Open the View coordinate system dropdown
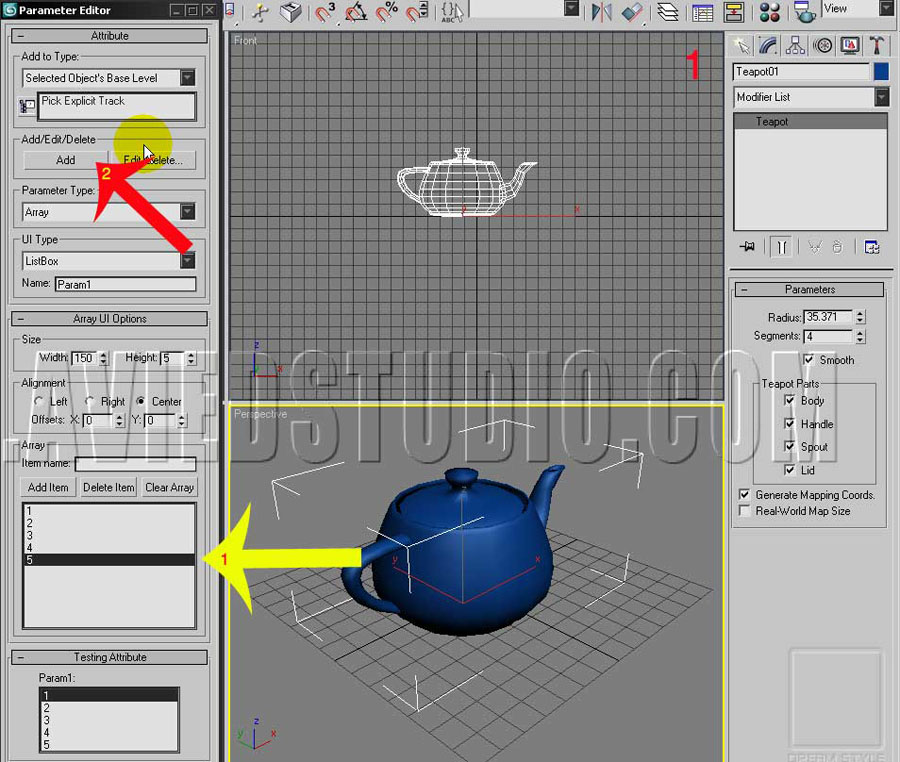Screen dimensions: 900x762 tap(887, 8)
